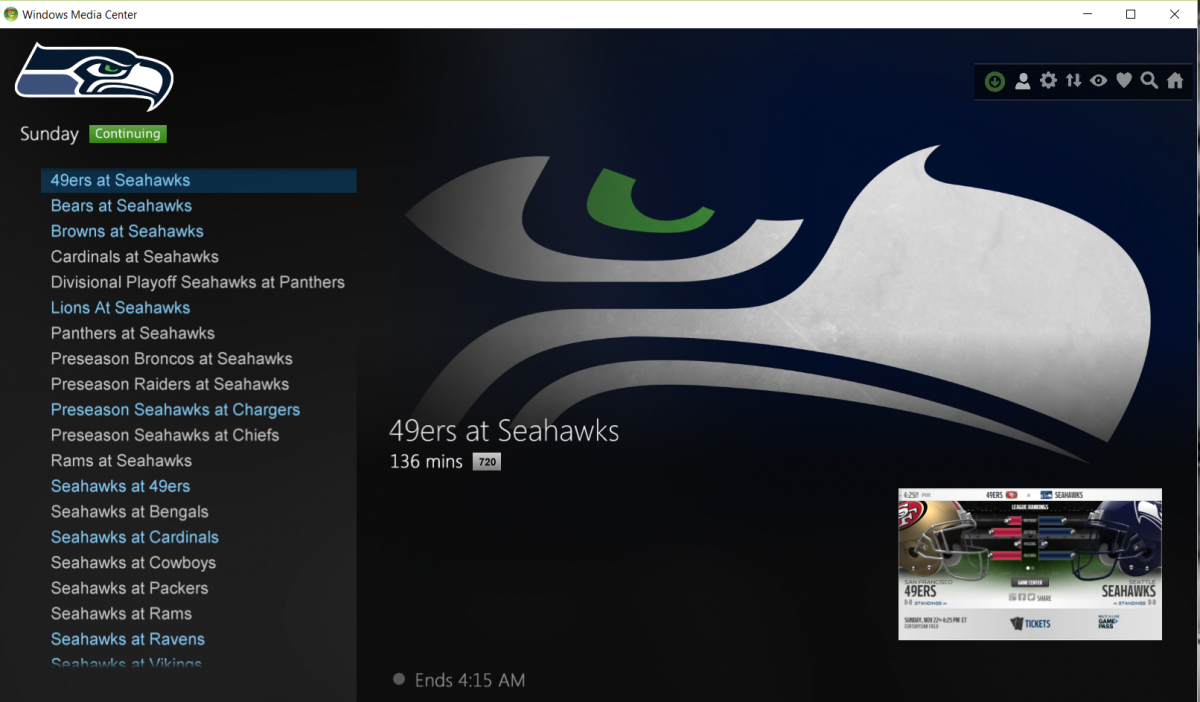This screenshot has width=1200, height=702.
Task: Open the user profile icon
Action: click(1022, 81)
